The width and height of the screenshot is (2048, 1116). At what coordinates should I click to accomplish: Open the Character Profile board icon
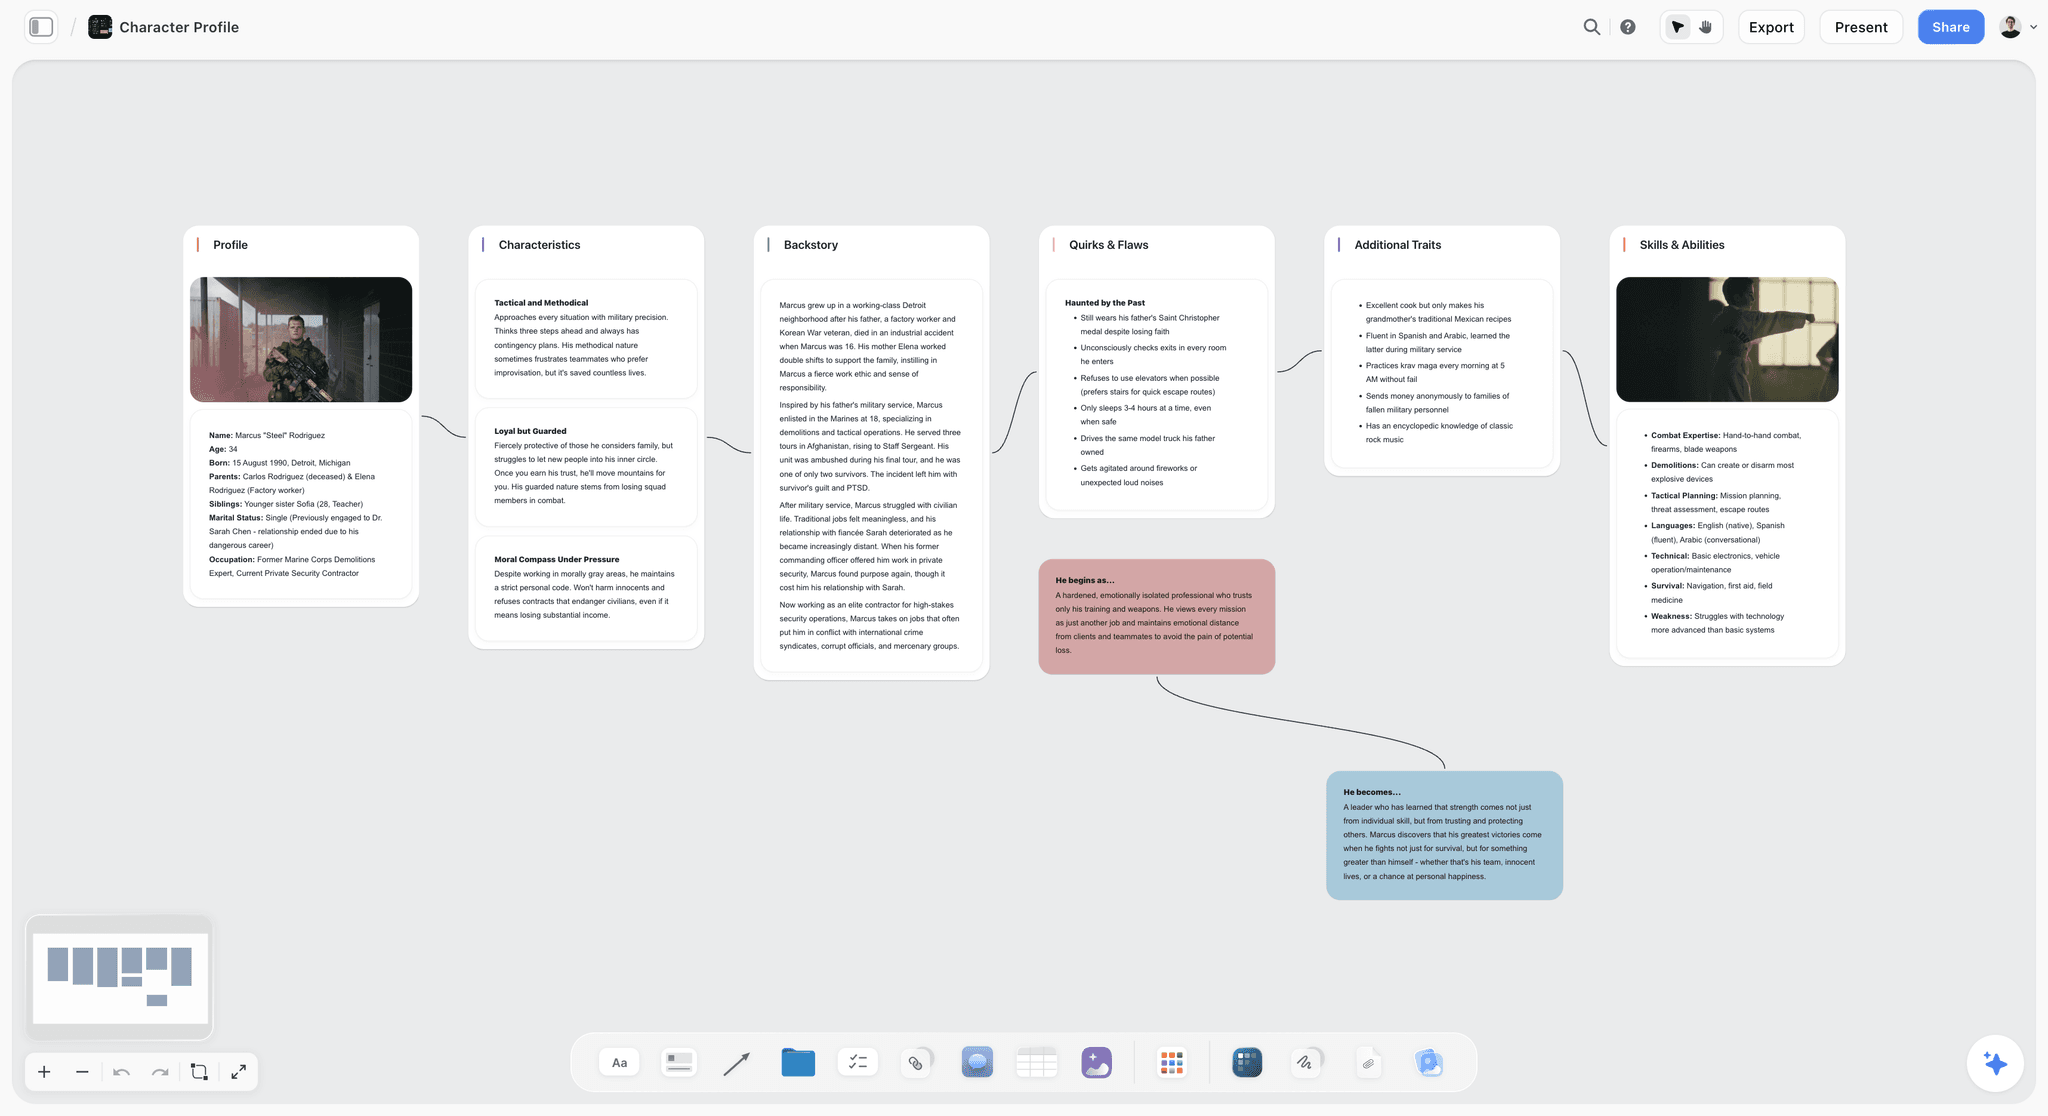click(100, 27)
